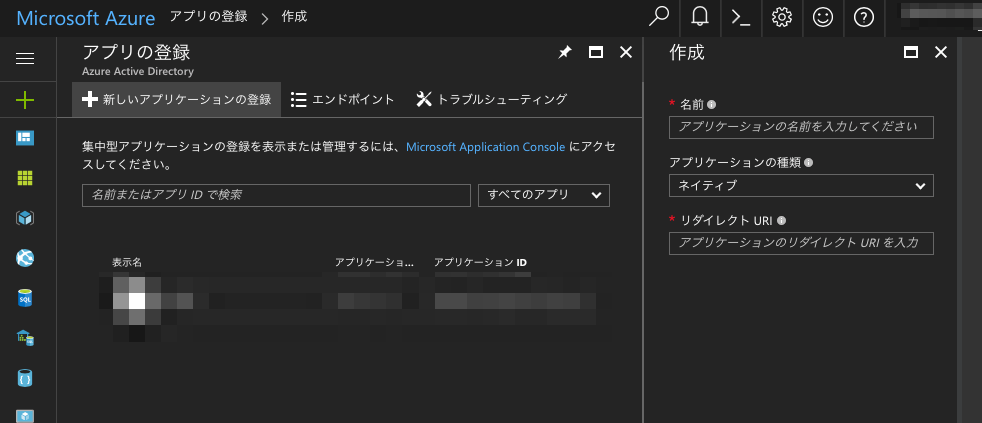Follow the Microsoft Application Console link
Image resolution: width=982 pixels, height=423 pixels.
click(x=485, y=147)
